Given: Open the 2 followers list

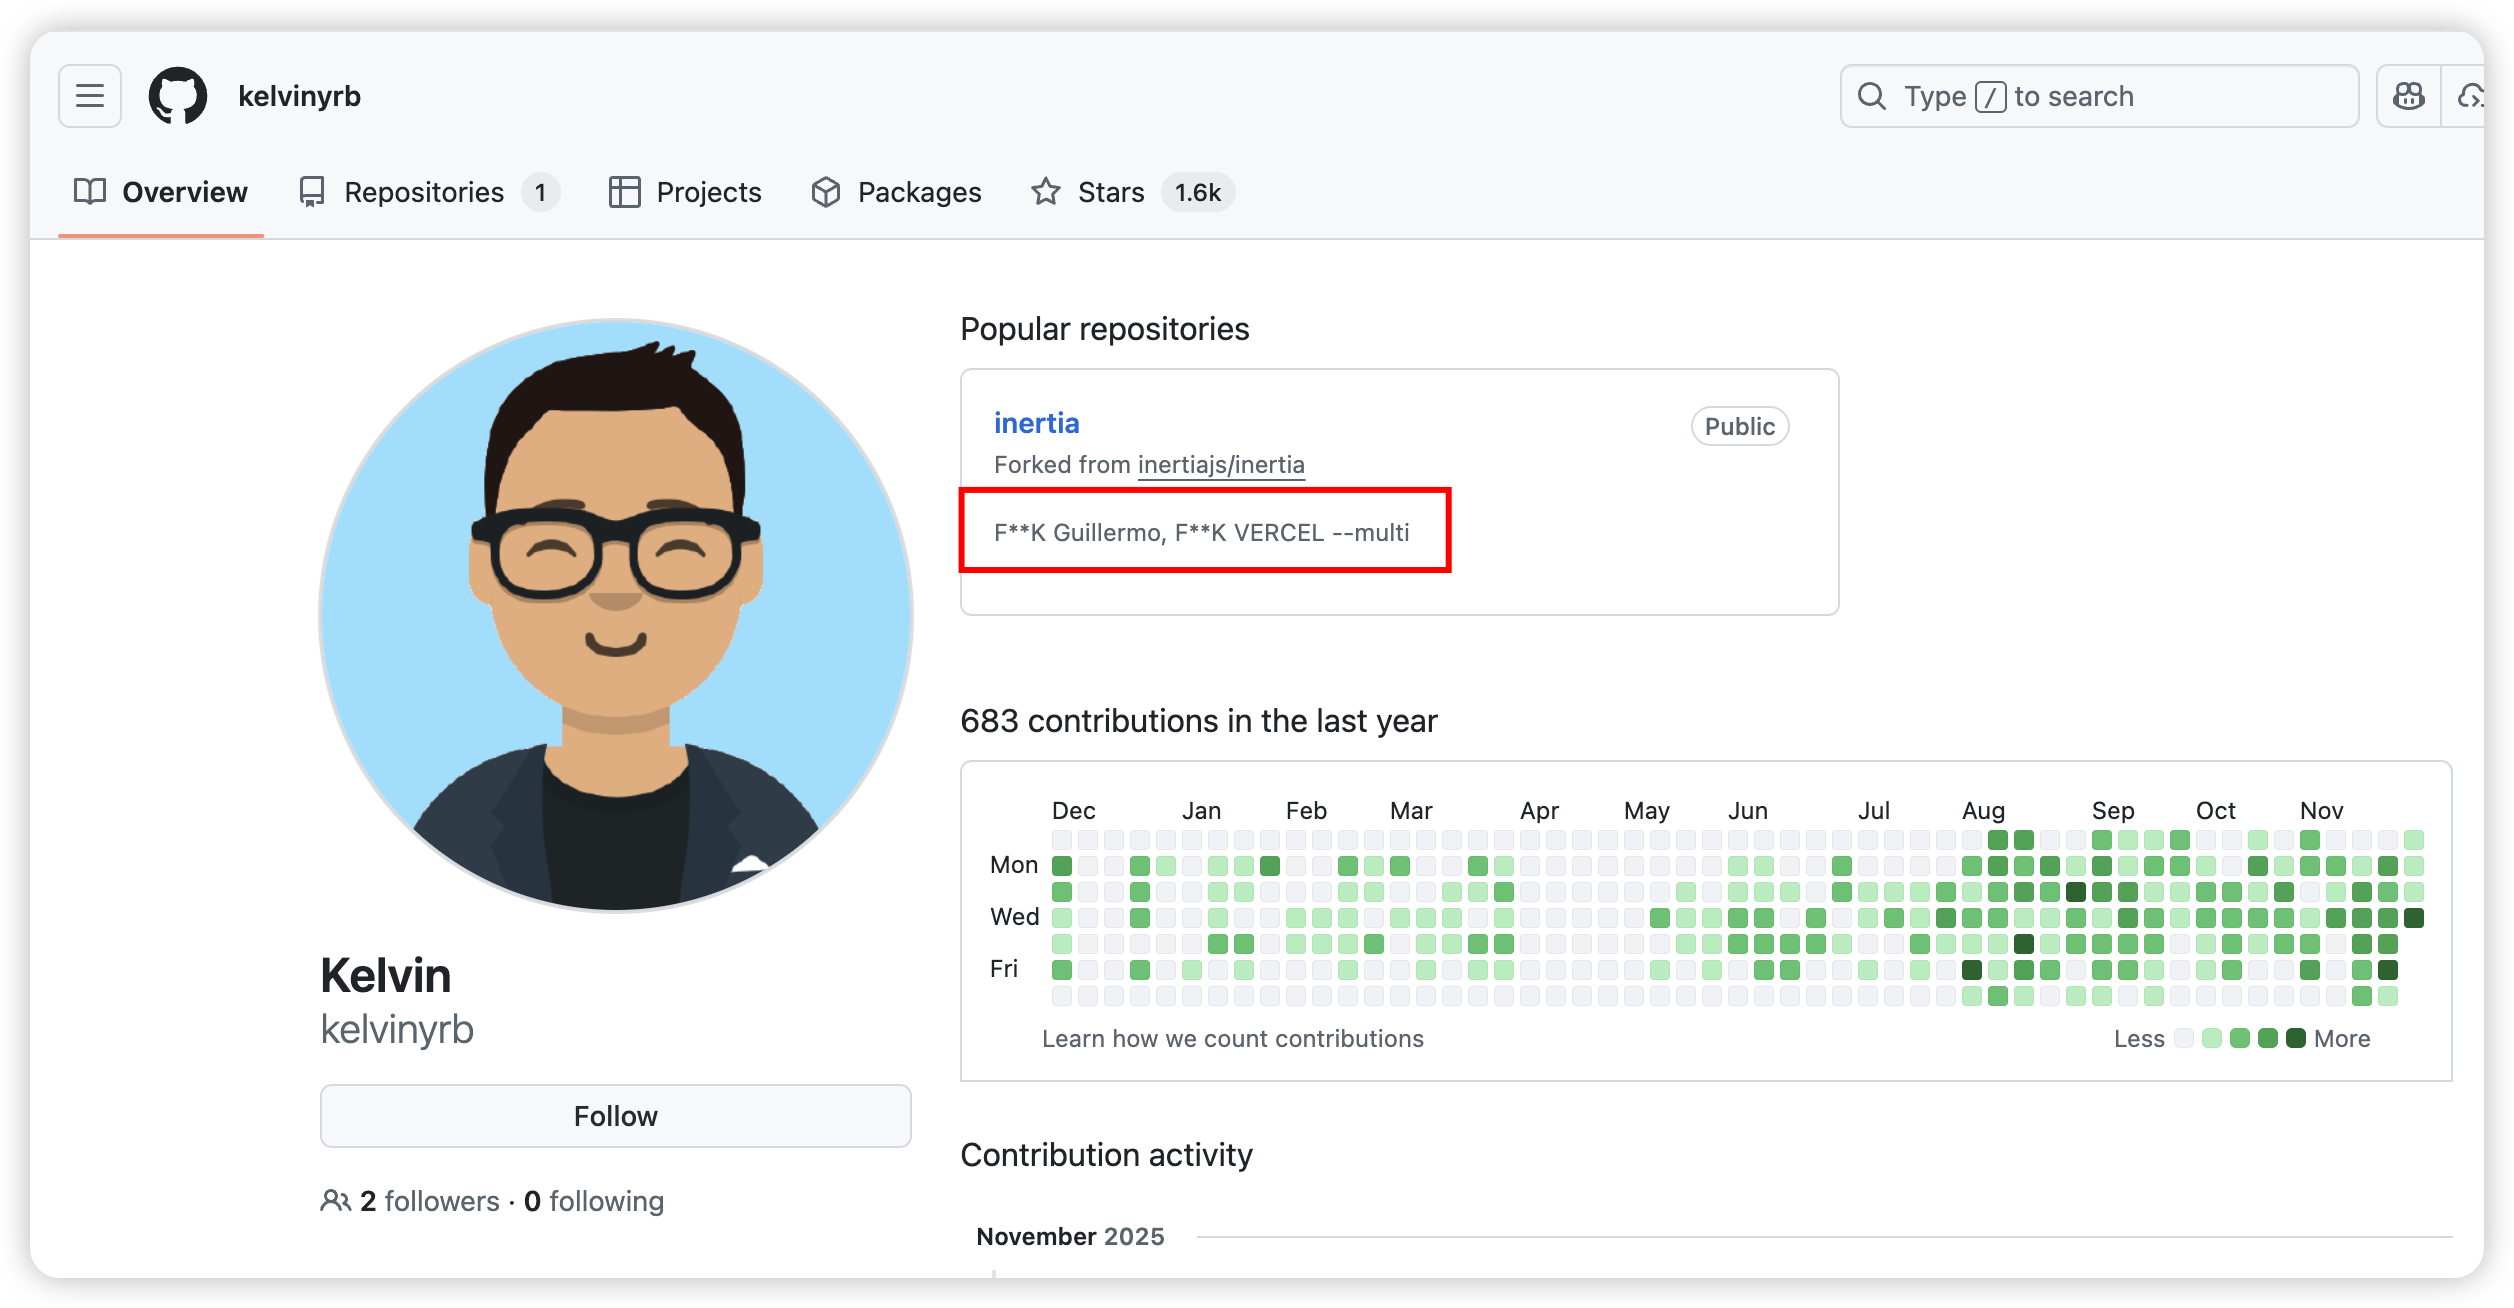Looking at the screenshot, I should pos(430,1200).
